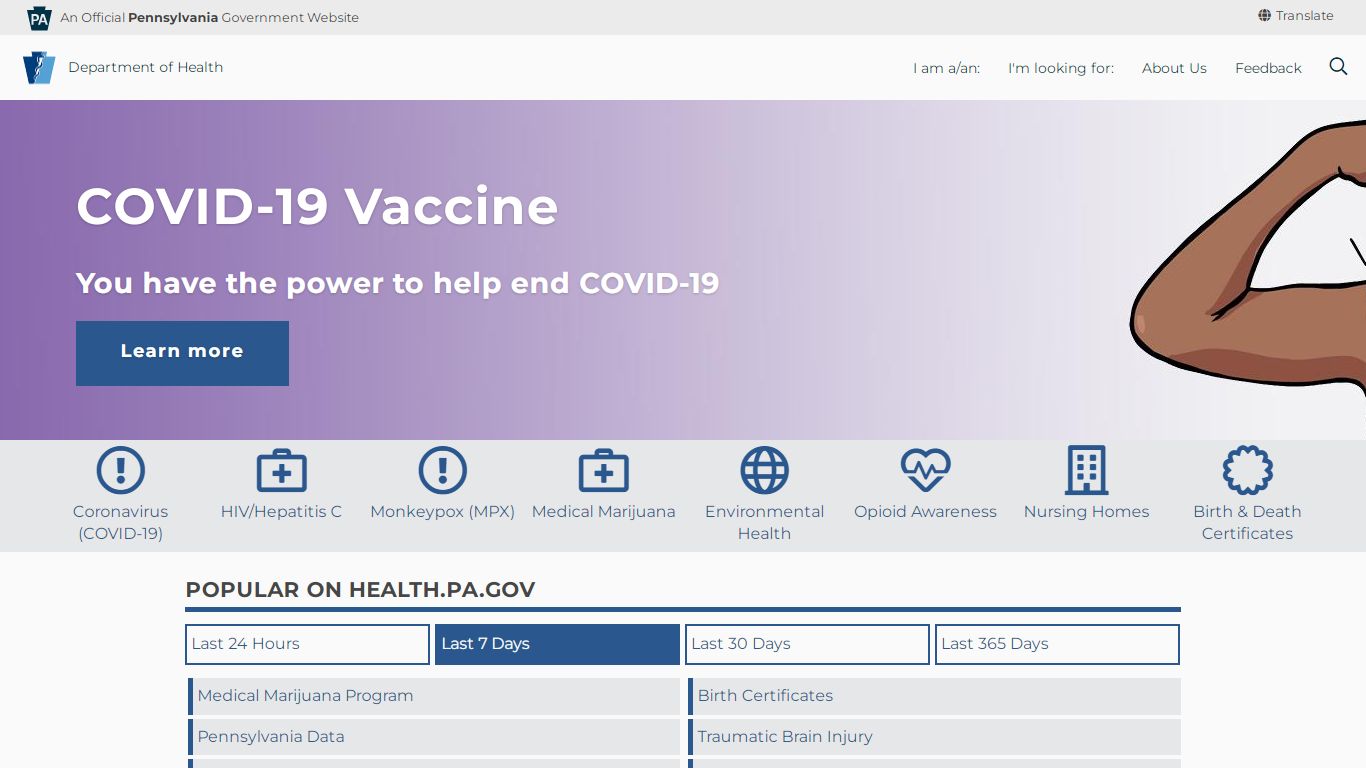Click the Learn more button
This screenshot has width=1366, height=768.
[x=182, y=353]
